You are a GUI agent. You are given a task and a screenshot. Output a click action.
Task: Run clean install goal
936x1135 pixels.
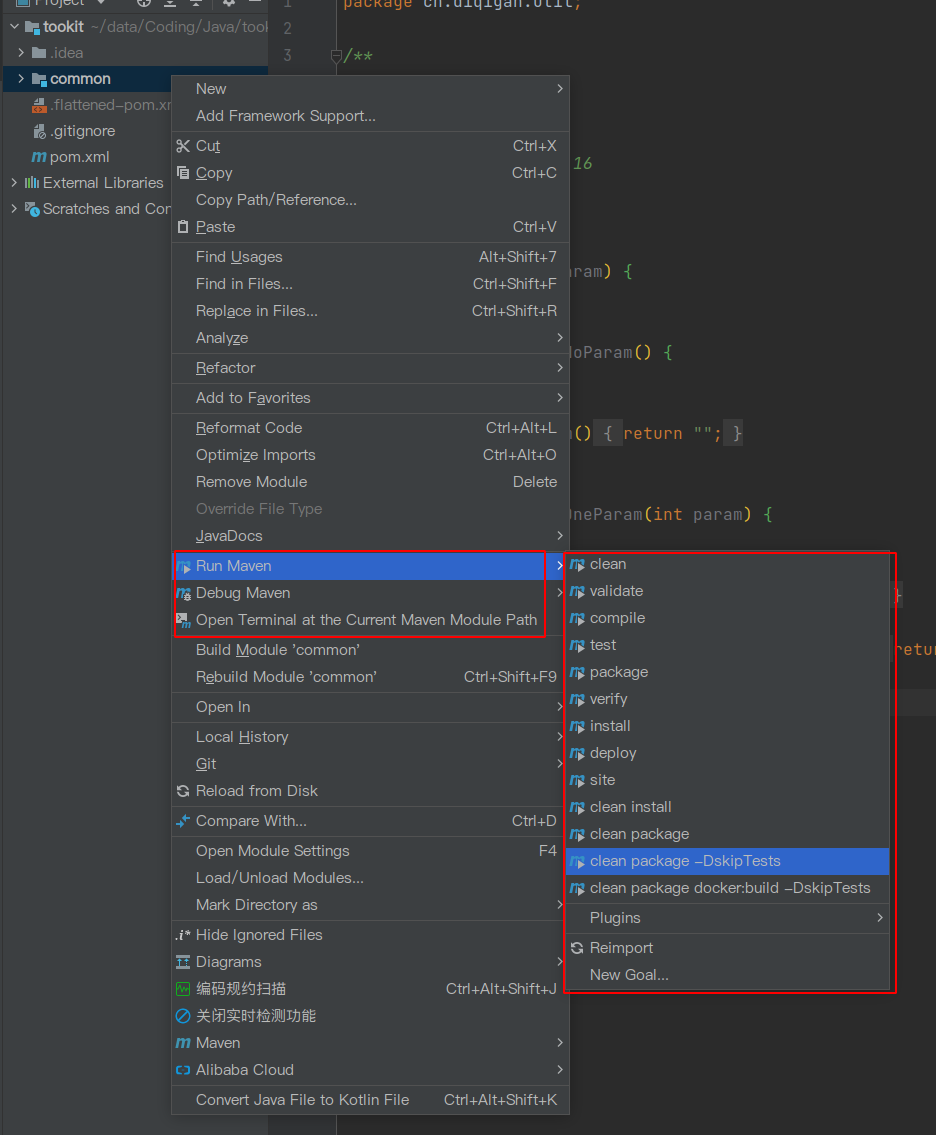click(728, 807)
